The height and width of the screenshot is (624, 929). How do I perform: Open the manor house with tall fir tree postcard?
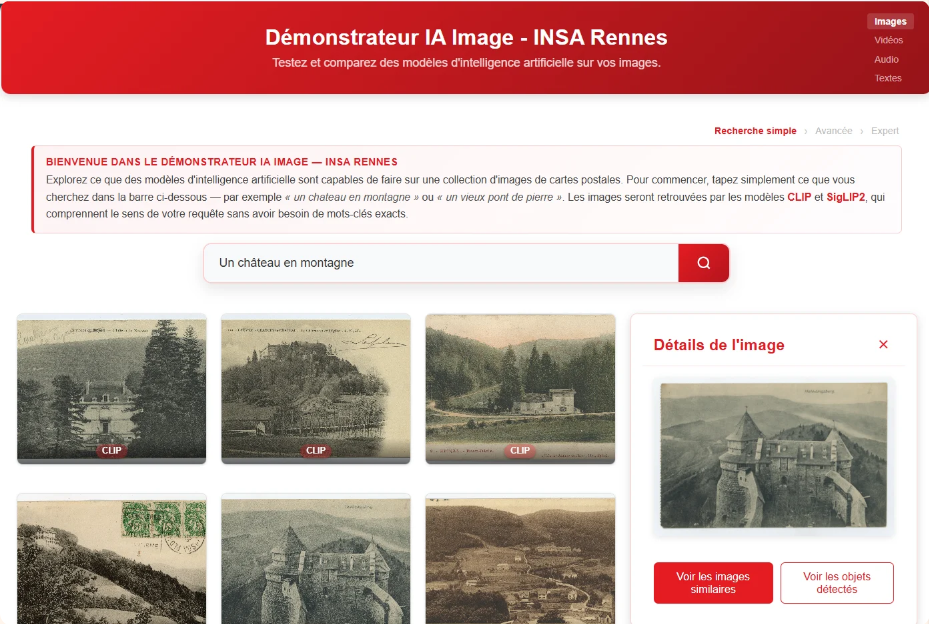[x=111, y=388]
